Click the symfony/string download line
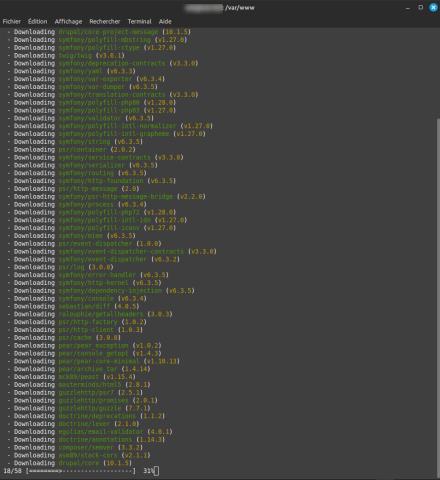The height and width of the screenshot is (480, 440). coord(75,142)
